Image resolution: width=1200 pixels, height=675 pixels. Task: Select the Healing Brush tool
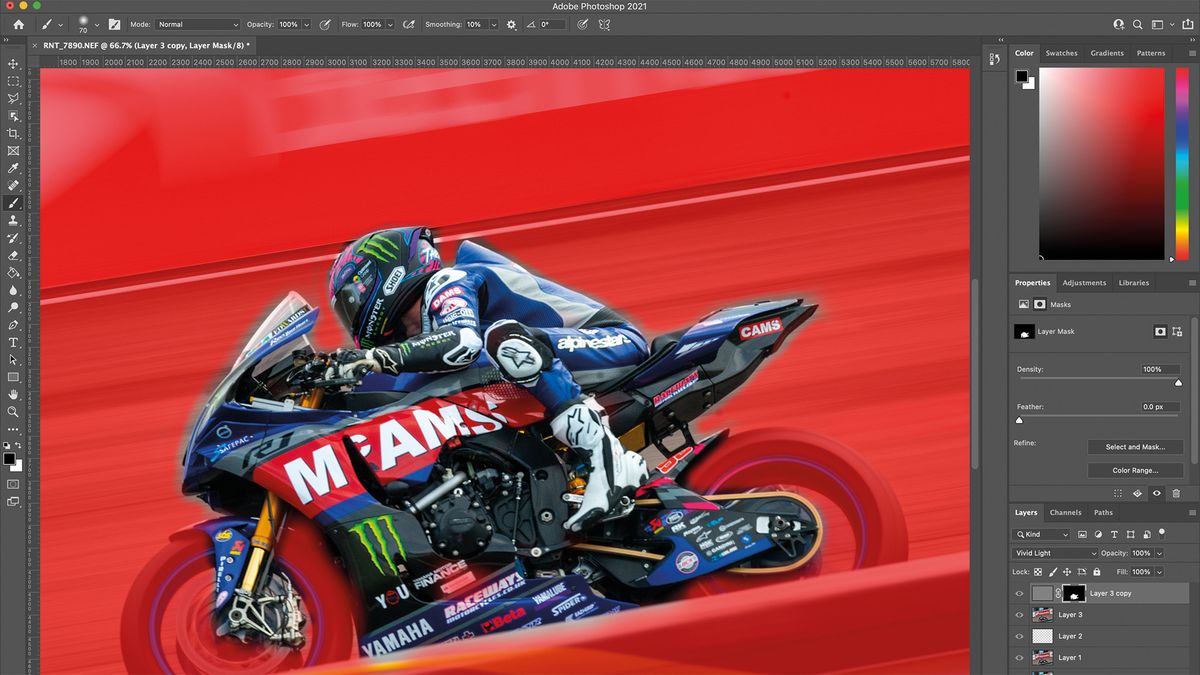[x=13, y=185]
